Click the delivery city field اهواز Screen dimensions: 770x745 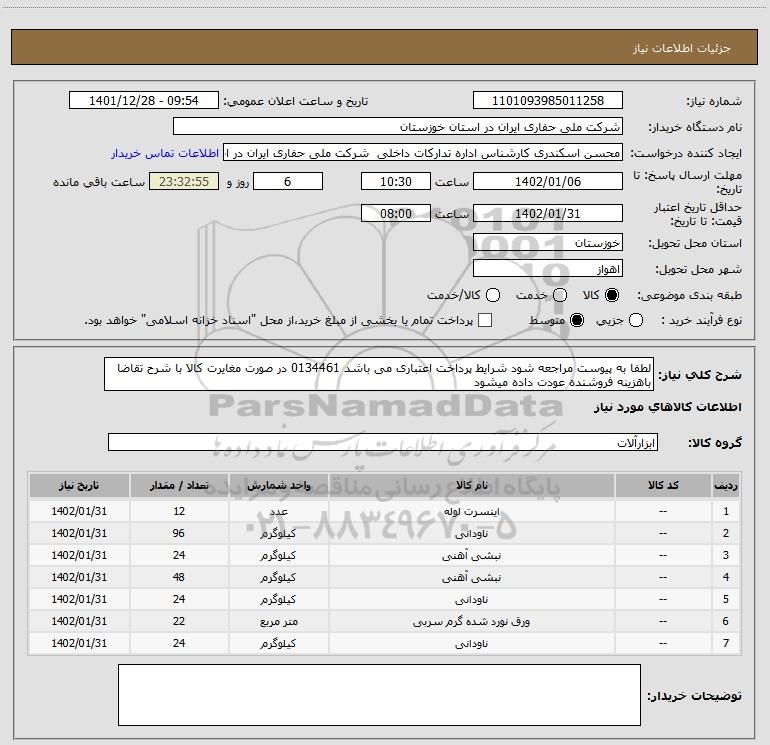548,269
